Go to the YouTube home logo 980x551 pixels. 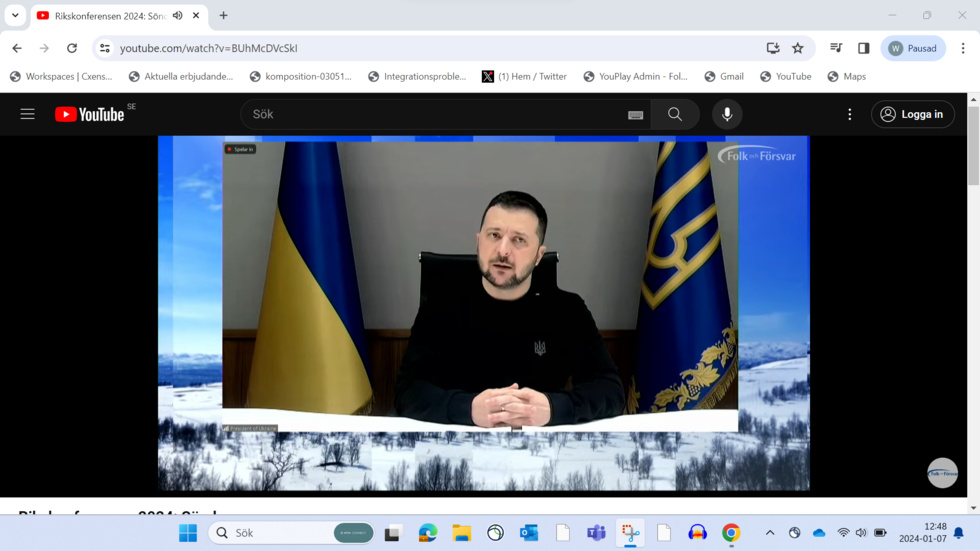click(x=89, y=114)
